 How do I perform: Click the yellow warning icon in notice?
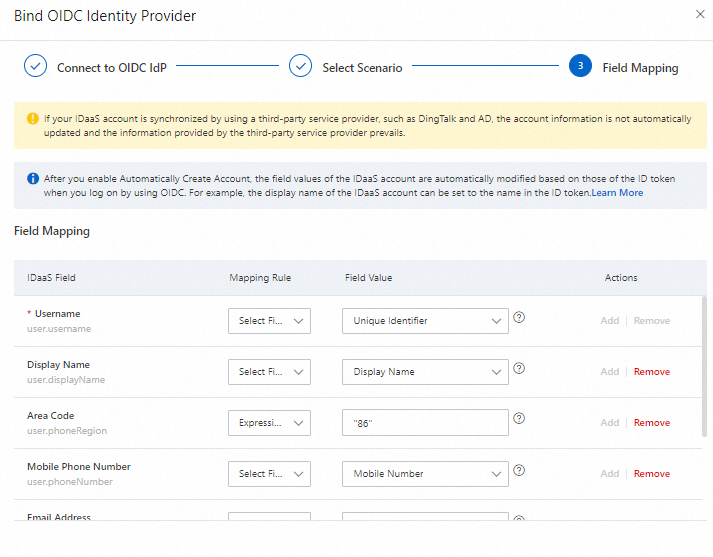[31, 119]
